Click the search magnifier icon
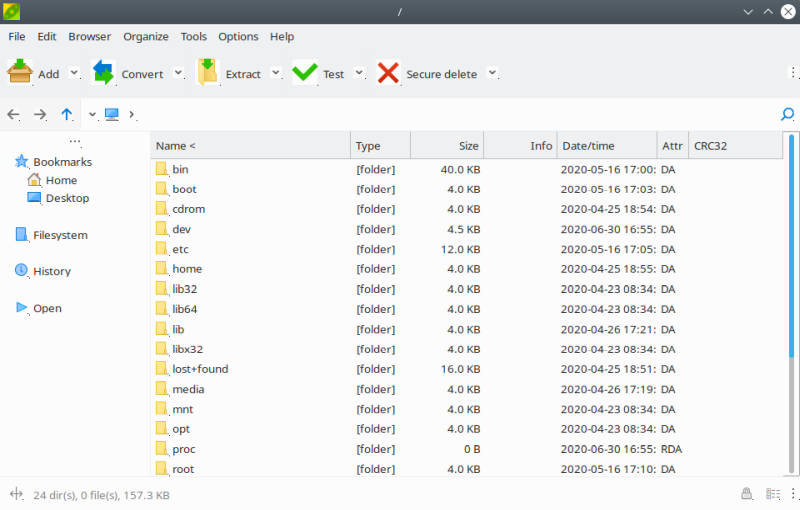The height and width of the screenshot is (510, 800). (787, 115)
